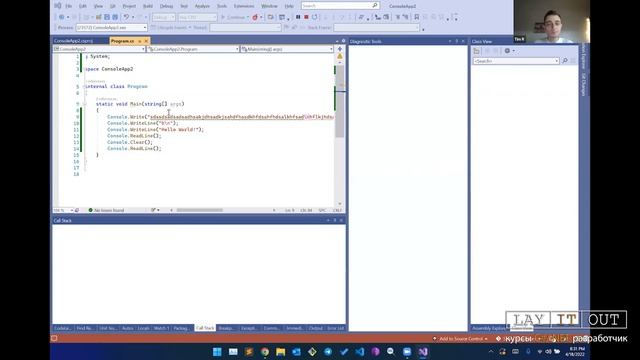Screen dimensions: 640x360
Task: Click Add to Source Control
Action: (x=460, y=339)
